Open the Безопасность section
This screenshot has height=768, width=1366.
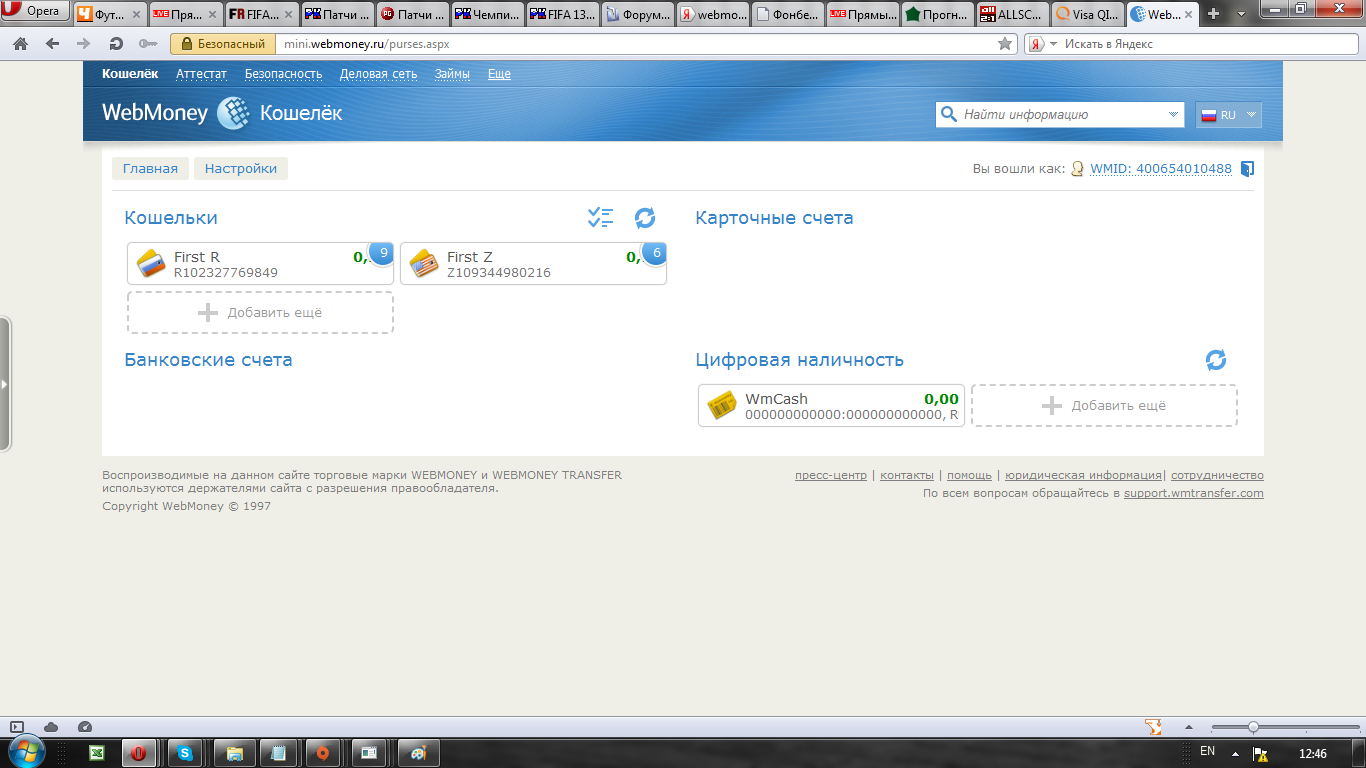284,74
